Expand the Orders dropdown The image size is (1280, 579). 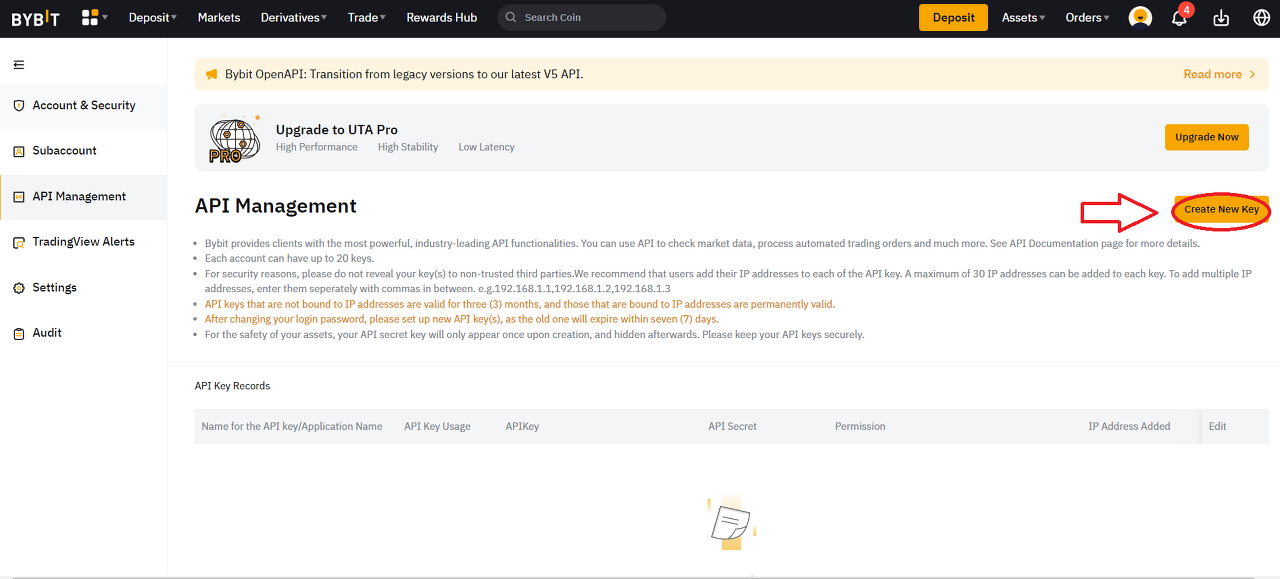(x=1087, y=17)
